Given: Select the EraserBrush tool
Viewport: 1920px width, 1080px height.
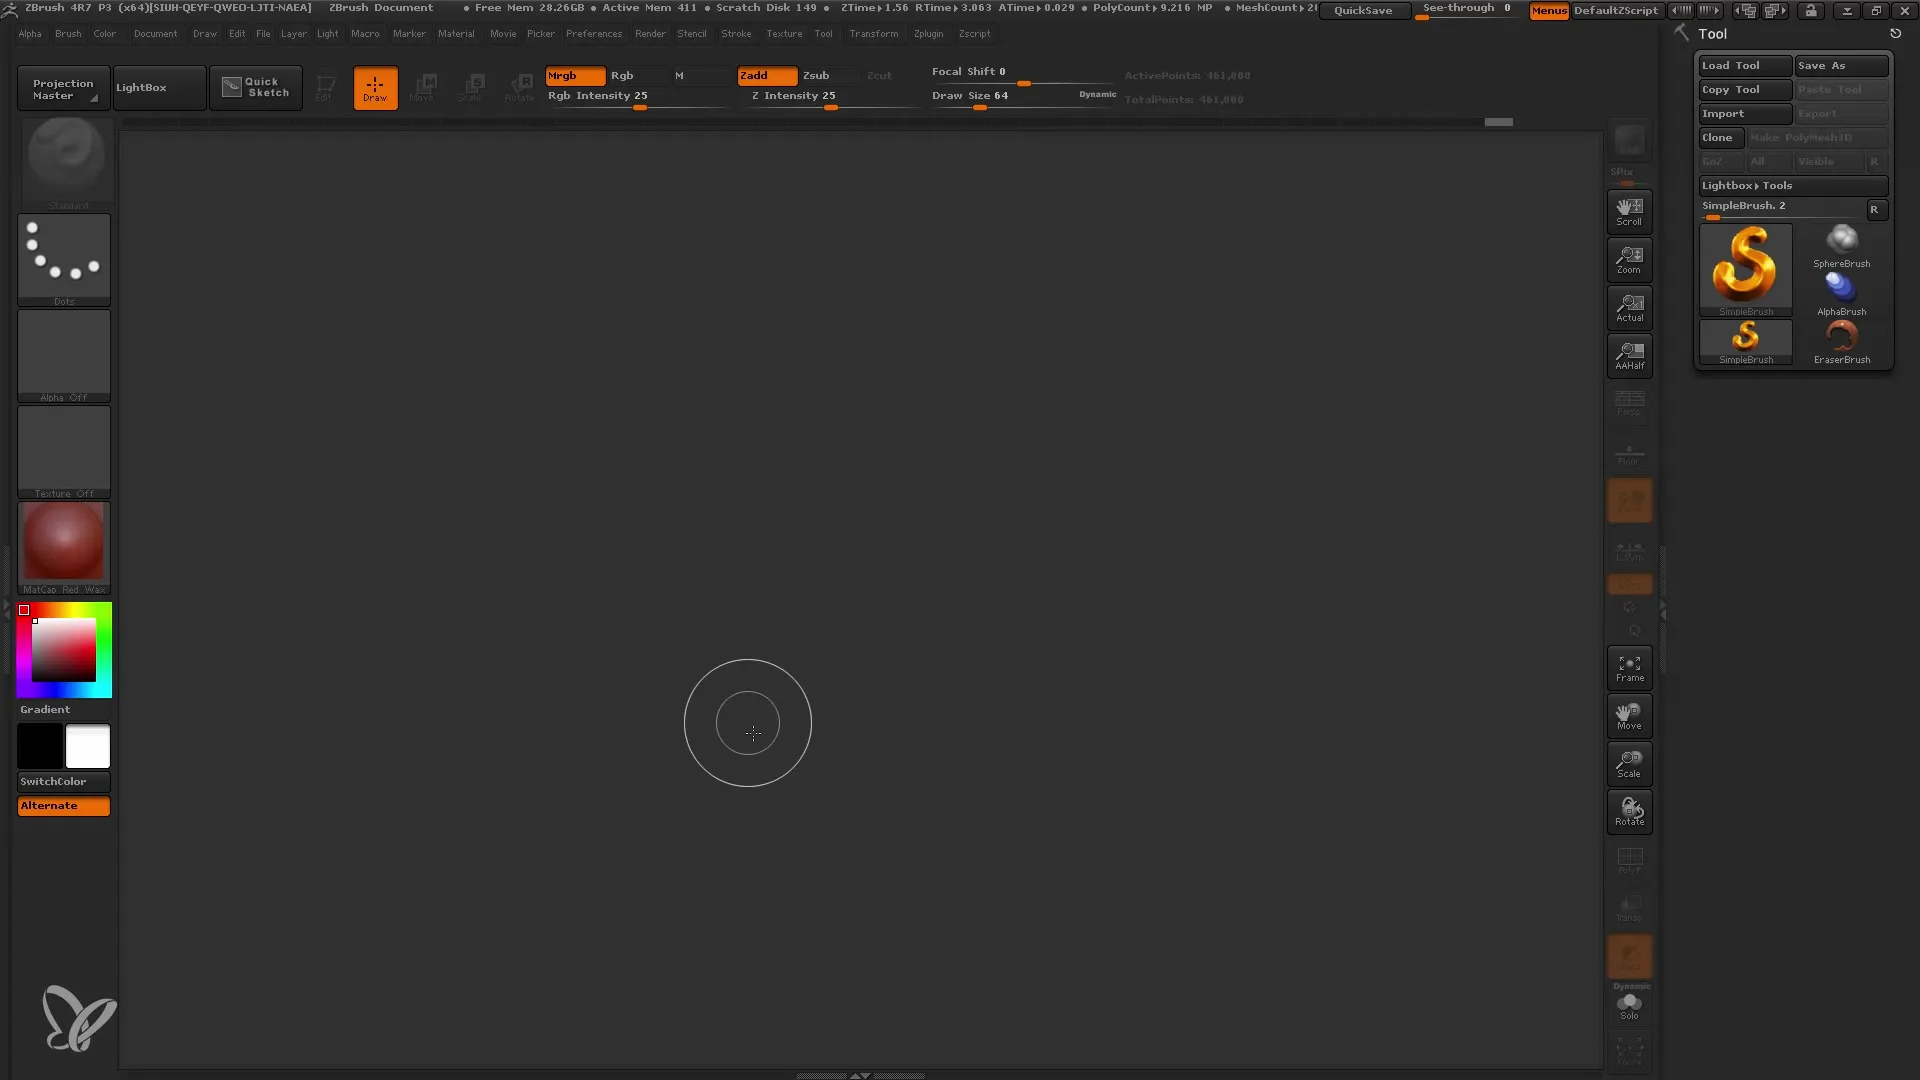Looking at the screenshot, I should [1841, 339].
